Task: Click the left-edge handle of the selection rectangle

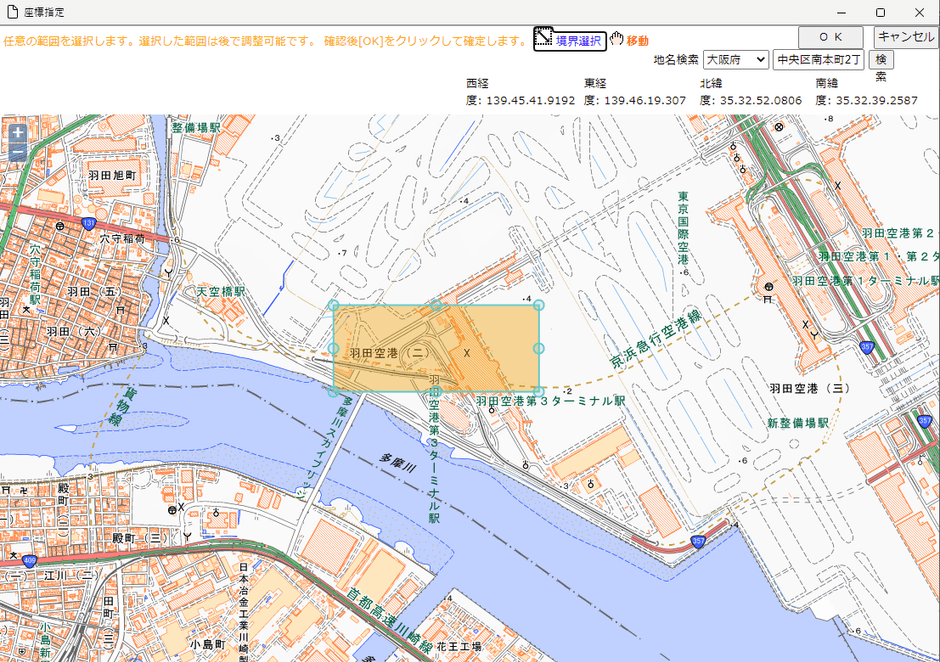Action: click(334, 347)
